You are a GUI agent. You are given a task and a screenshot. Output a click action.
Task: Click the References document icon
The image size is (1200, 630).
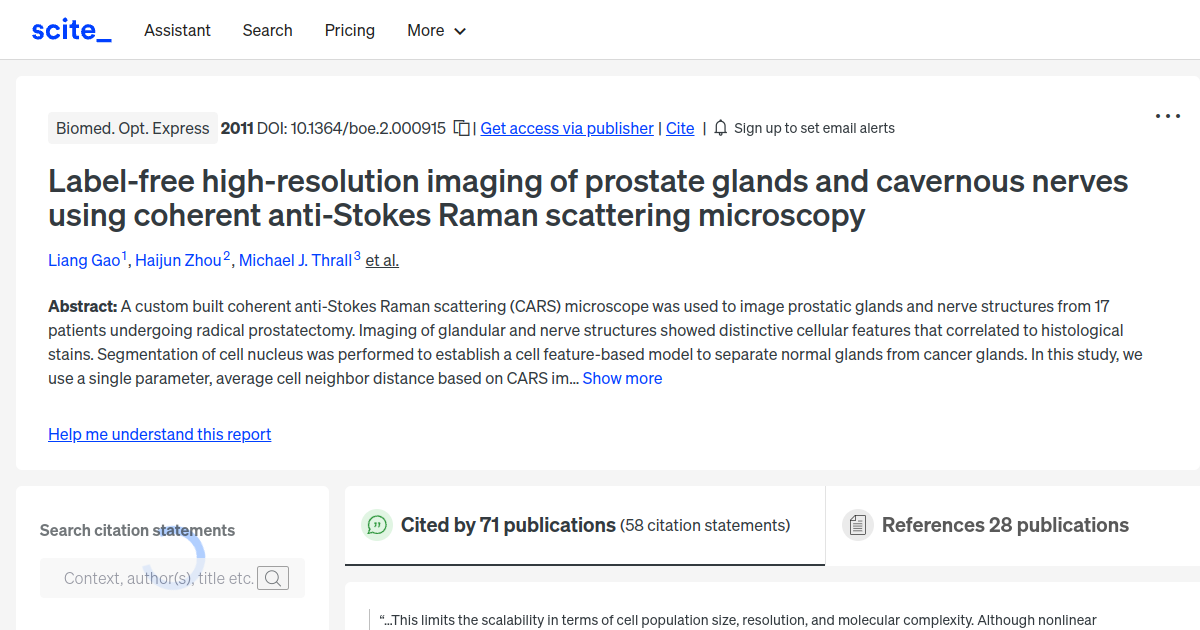tap(857, 524)
